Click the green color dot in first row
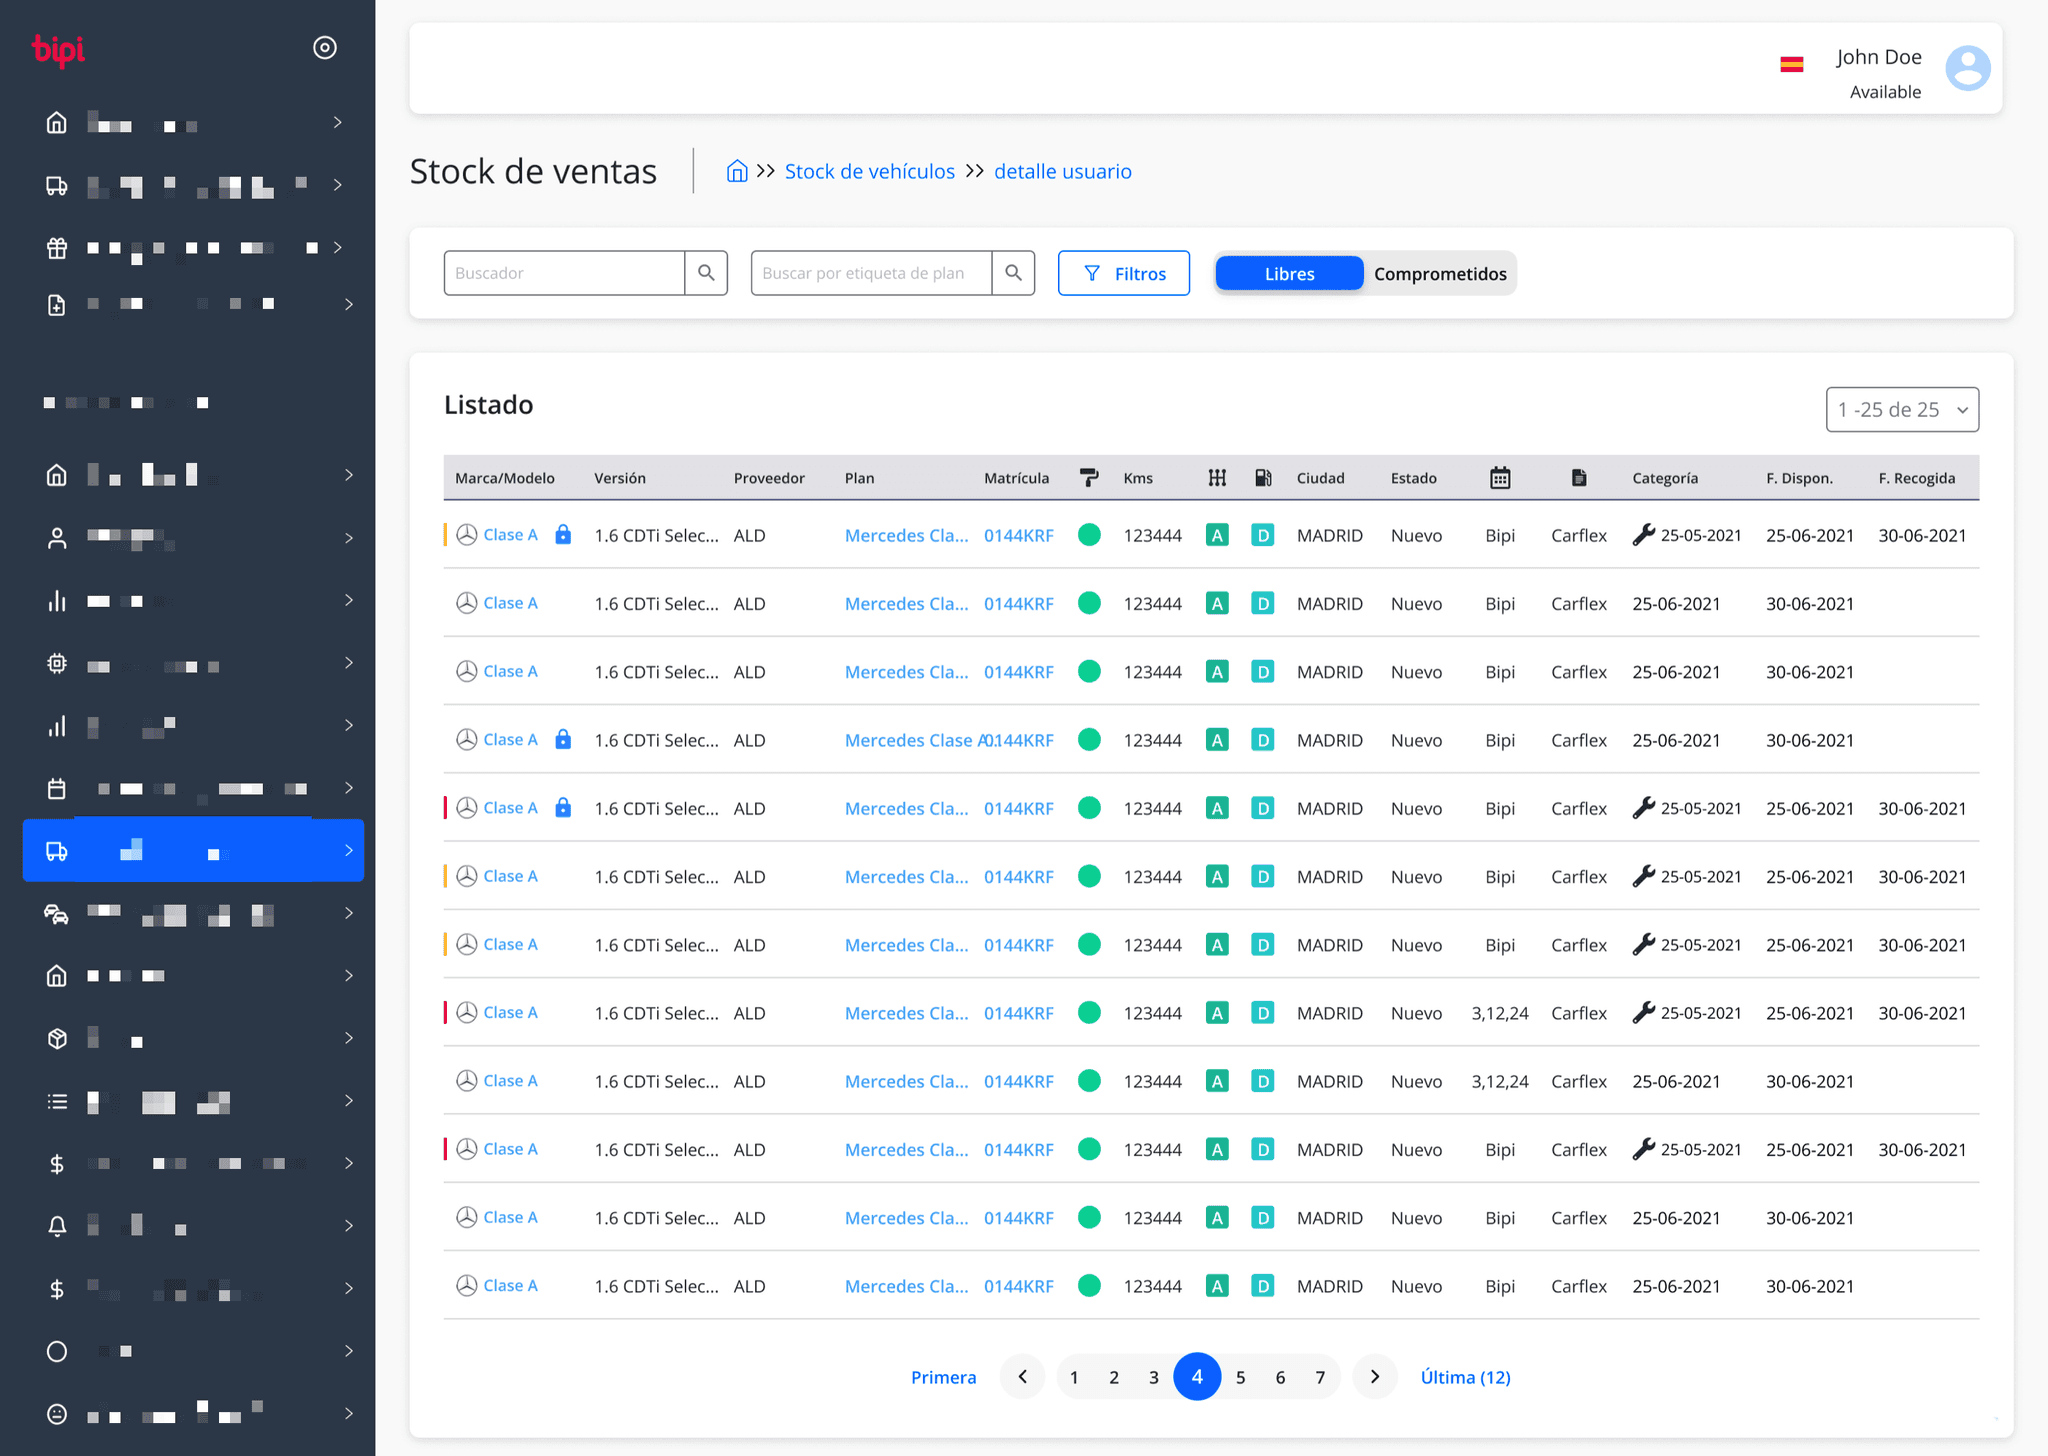This screenshot has width=2048, height=1456. coord(1089,535)
